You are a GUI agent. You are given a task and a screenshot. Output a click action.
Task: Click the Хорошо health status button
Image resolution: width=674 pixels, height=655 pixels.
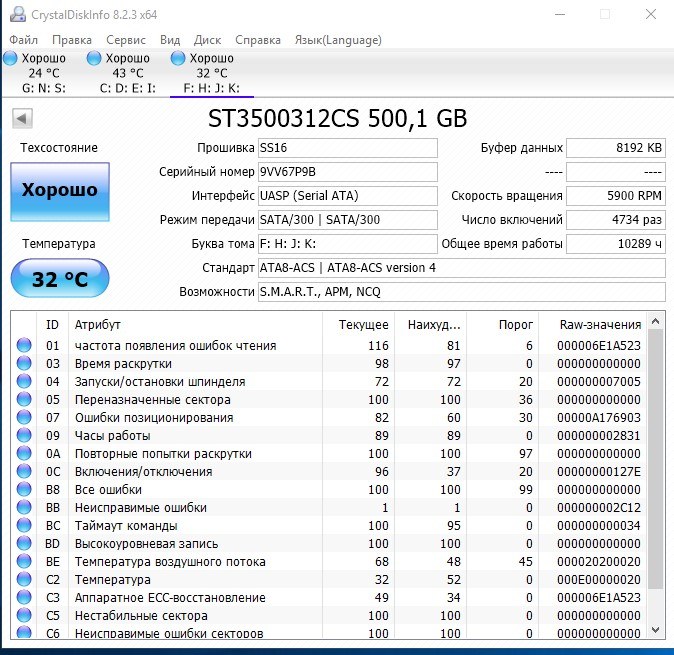[x=60, y=190]
